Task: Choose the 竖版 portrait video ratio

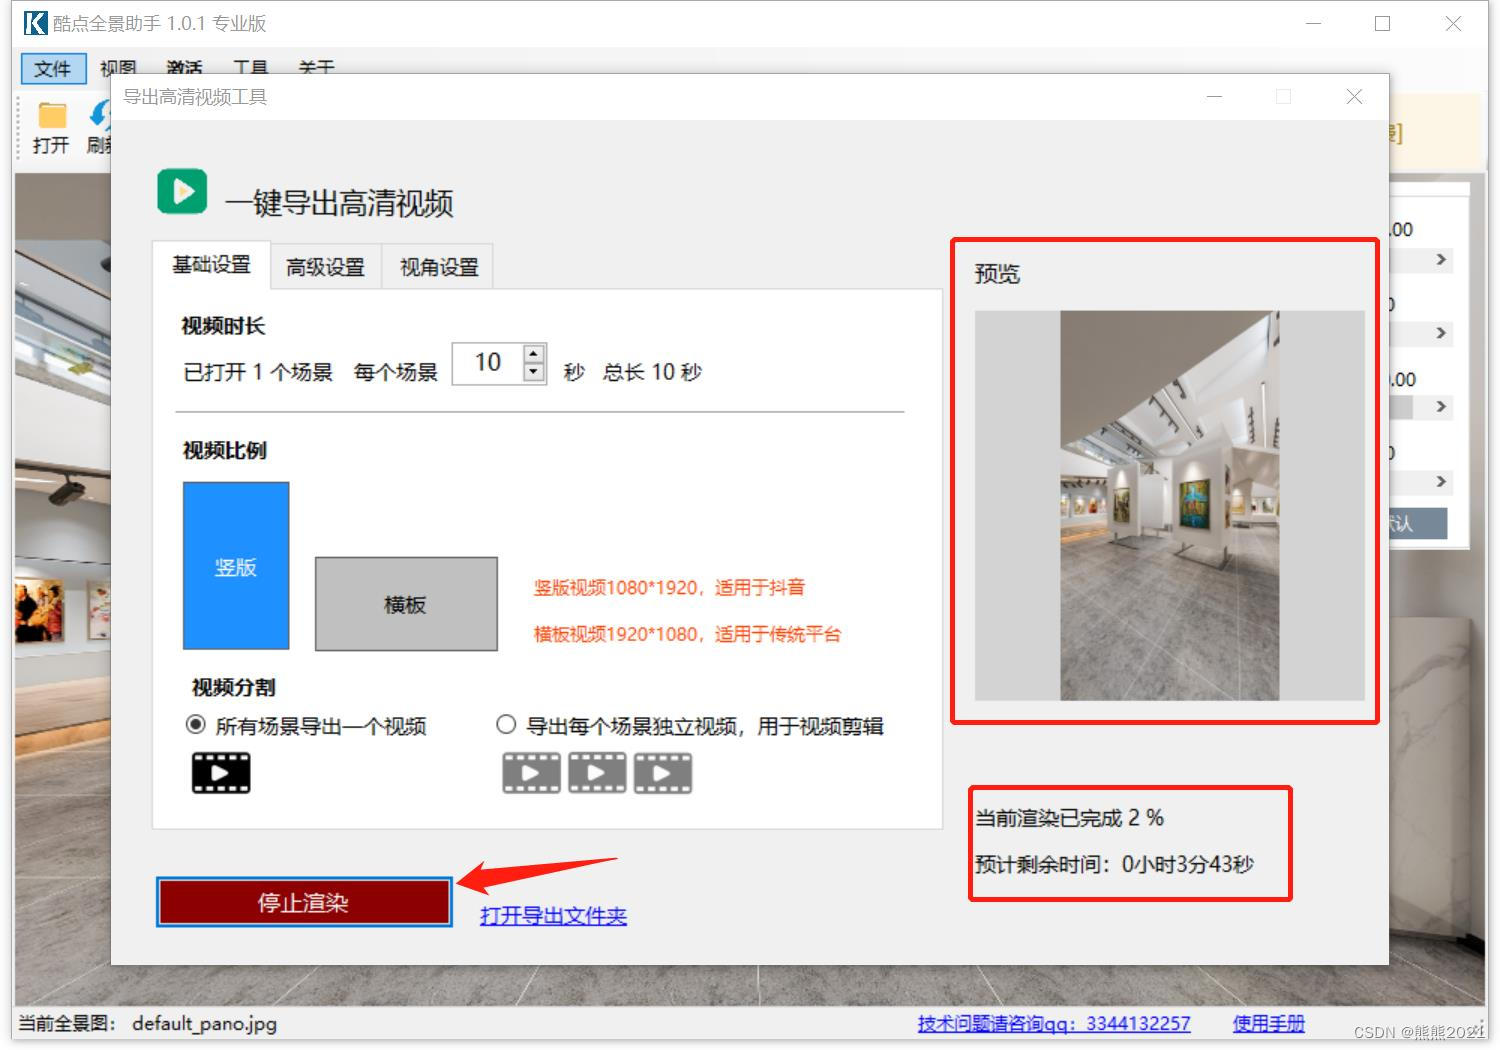Action: click(x=236, y=566)
